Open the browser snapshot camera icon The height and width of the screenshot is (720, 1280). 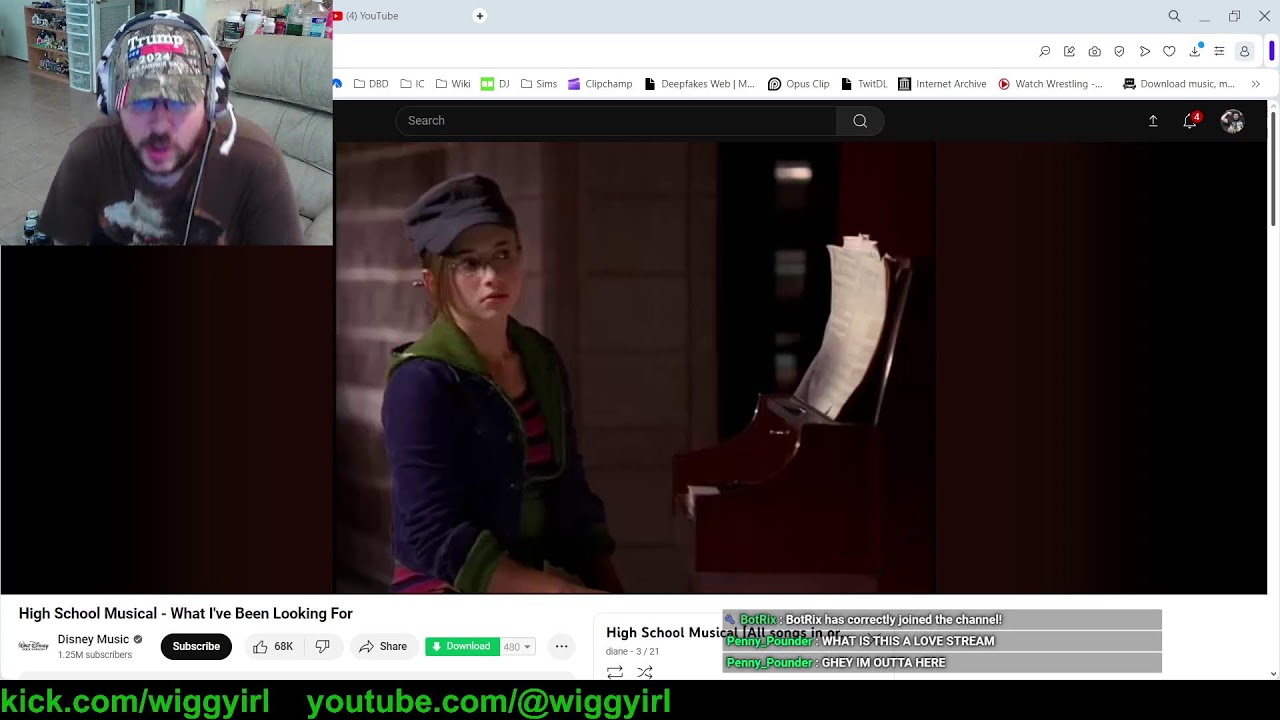tap(1094, 51)
